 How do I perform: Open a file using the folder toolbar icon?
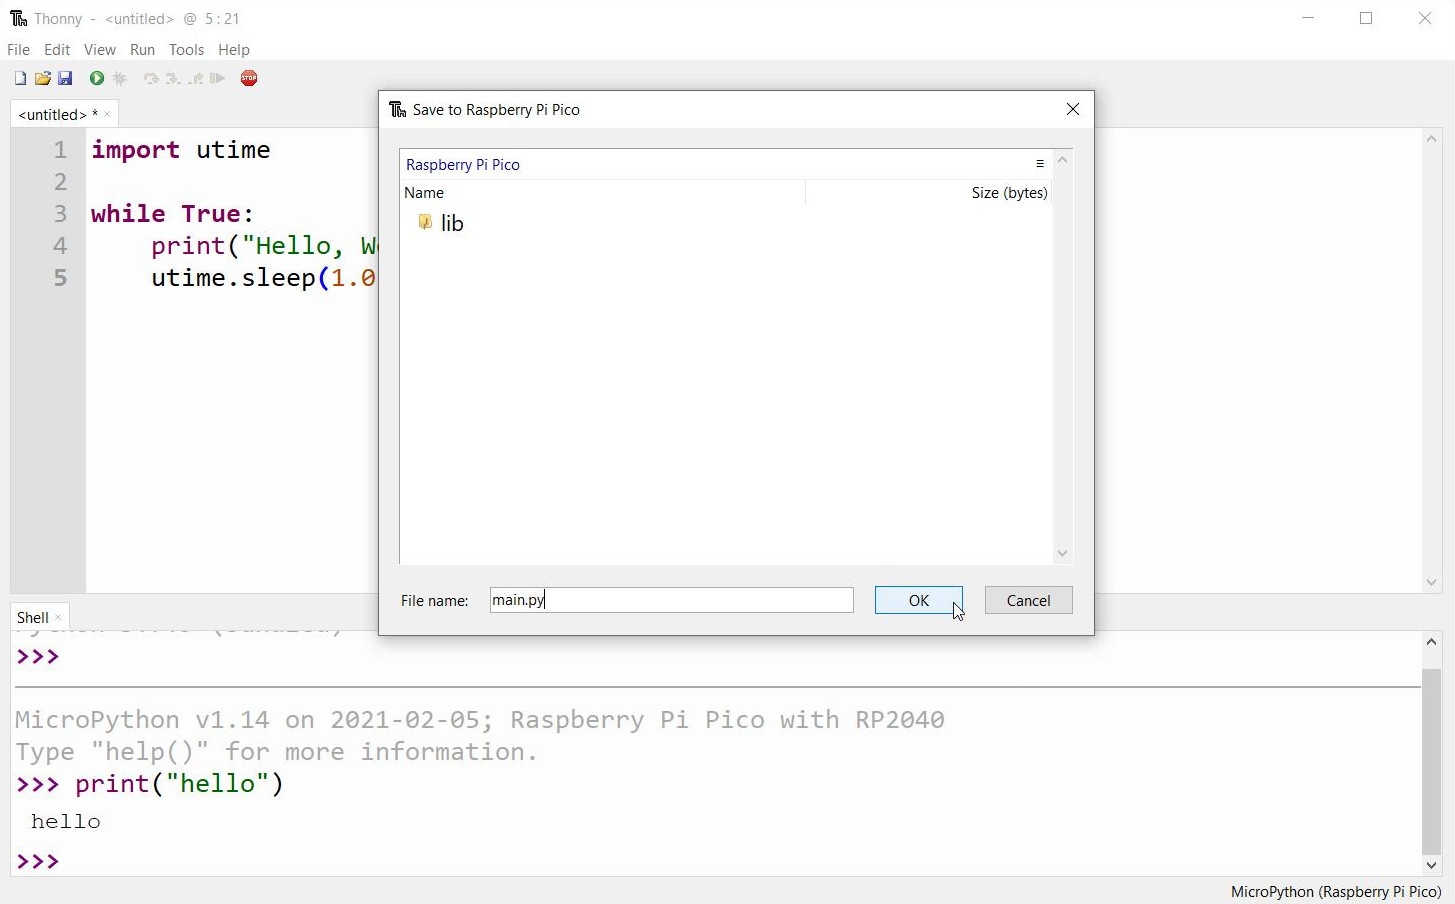coord(43,78)
